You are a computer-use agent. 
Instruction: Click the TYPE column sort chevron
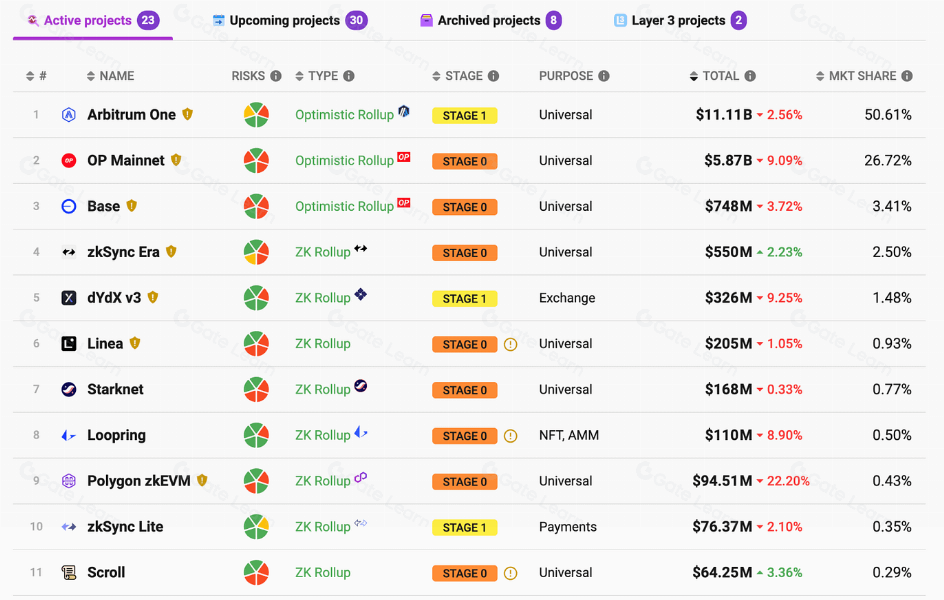tap(298, 75)
